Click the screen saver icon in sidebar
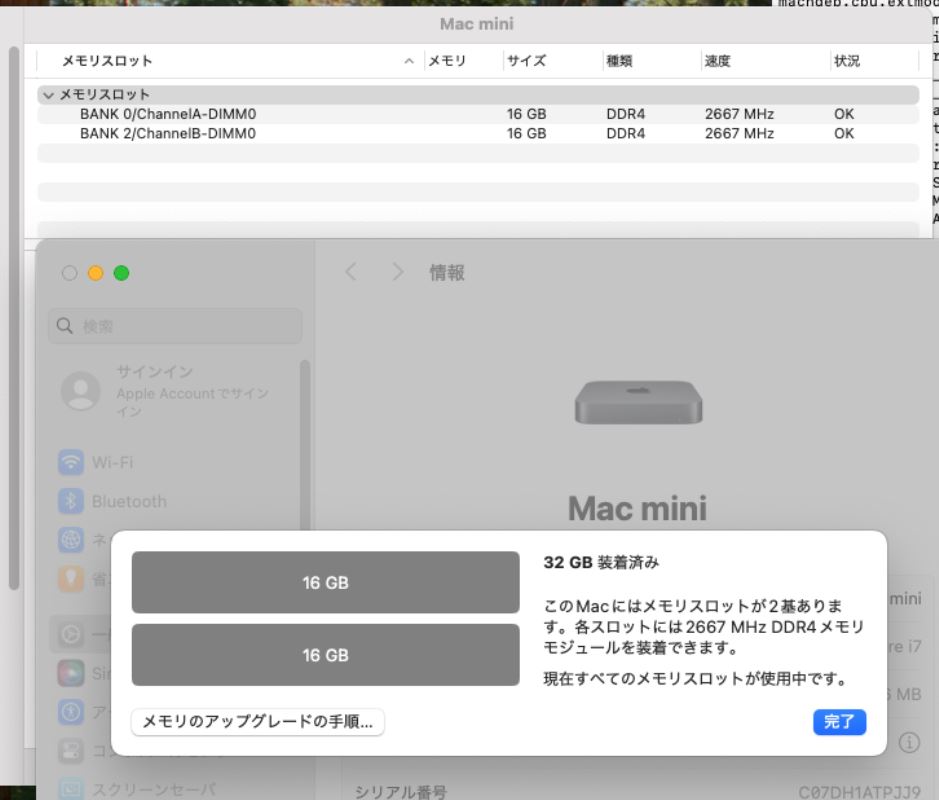Image resolution: width=939 pixels, height=800 pixels. pos(71,789)
